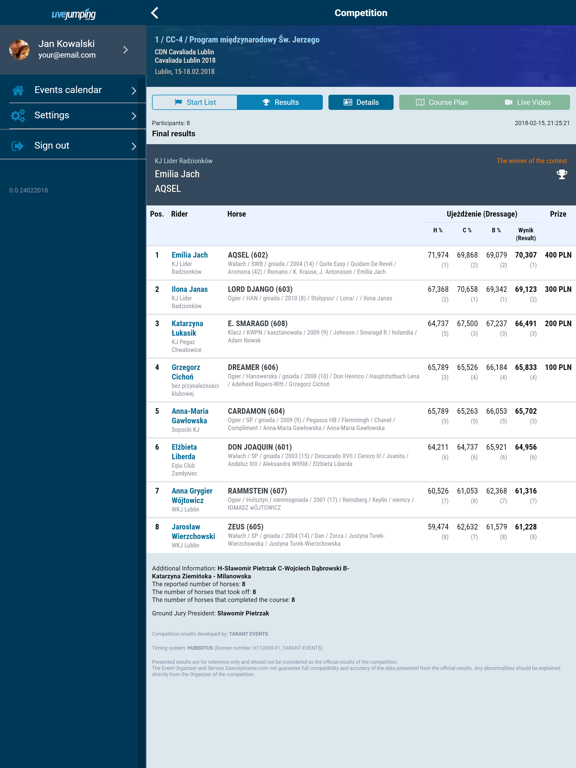
Task: Open rider Anna-Maria Gawłowska link
Action: [x=190, y=416]
